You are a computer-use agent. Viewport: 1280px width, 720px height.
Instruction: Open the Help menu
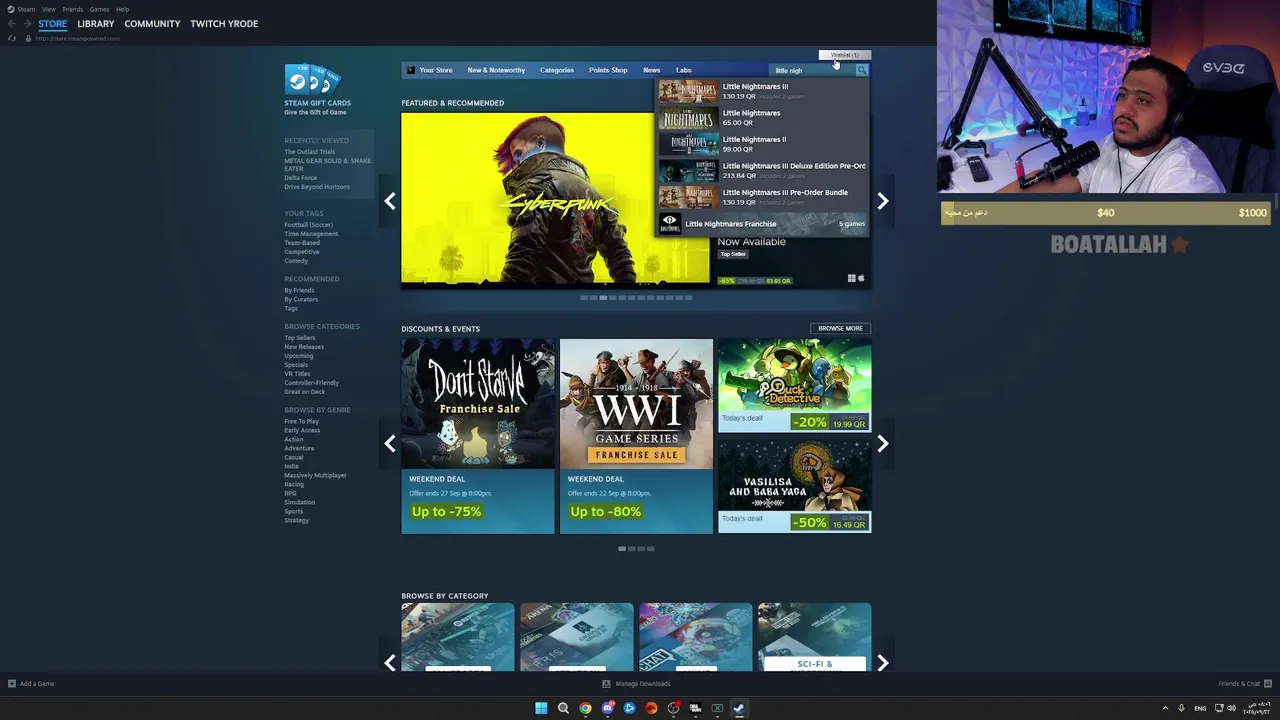click(x=122, y=9)
